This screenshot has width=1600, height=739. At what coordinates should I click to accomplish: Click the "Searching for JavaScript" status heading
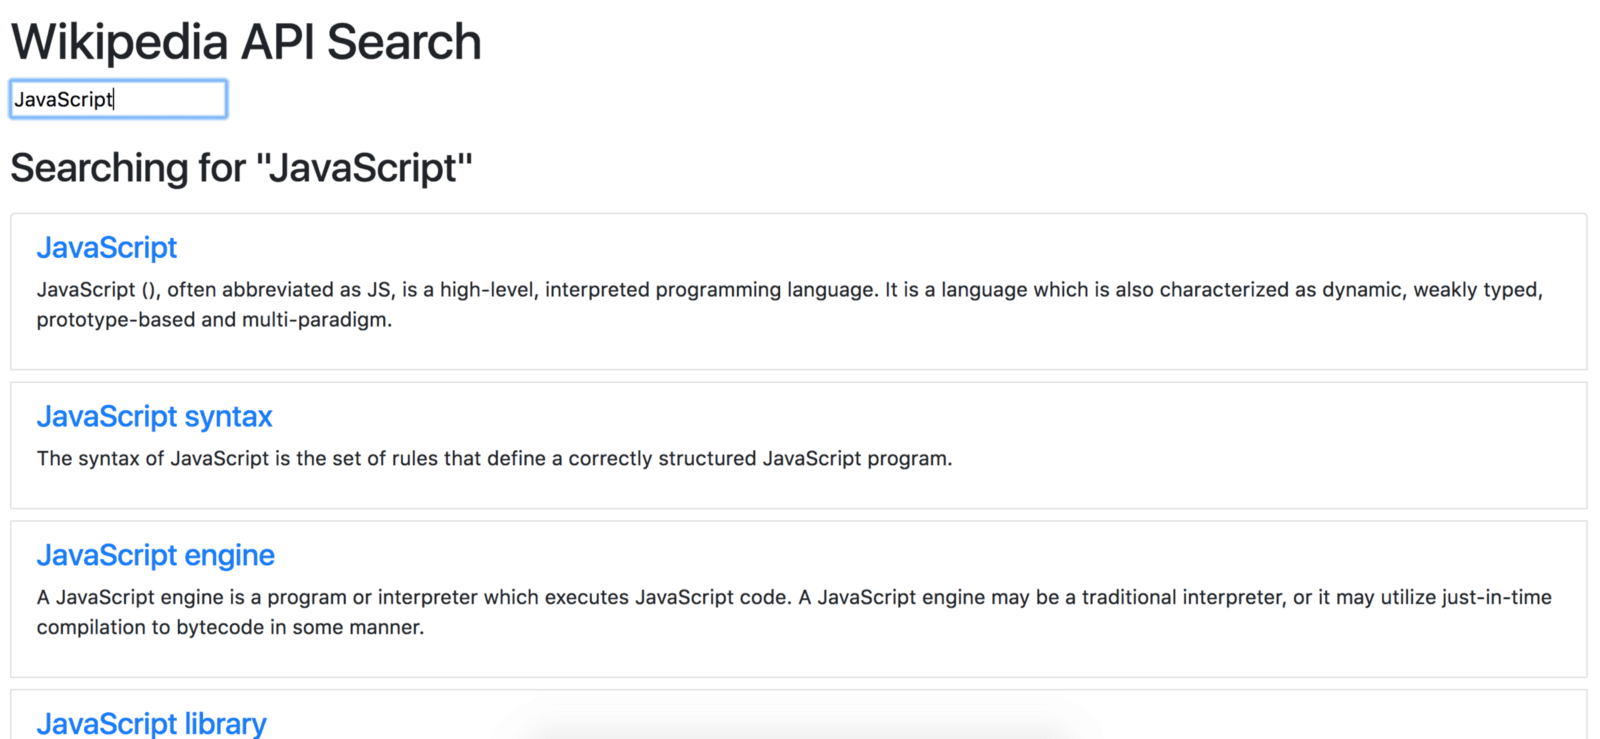[241, 168]
